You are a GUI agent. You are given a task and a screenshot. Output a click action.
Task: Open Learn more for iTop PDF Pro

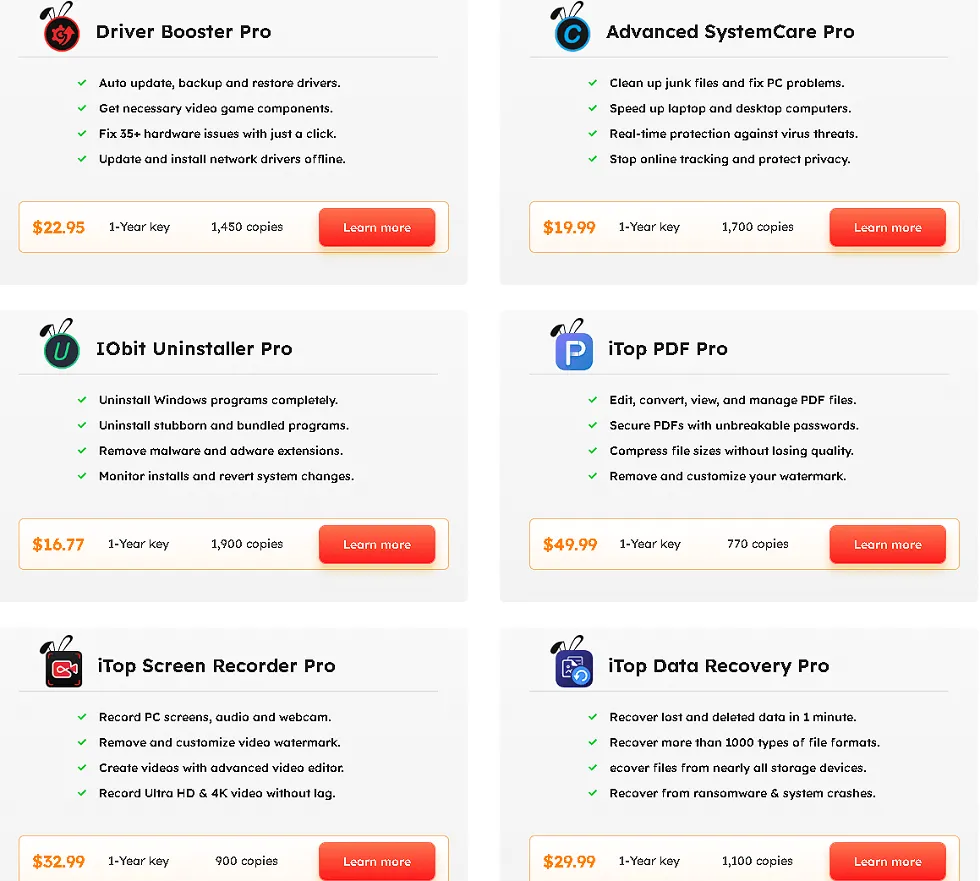[887, 544]
